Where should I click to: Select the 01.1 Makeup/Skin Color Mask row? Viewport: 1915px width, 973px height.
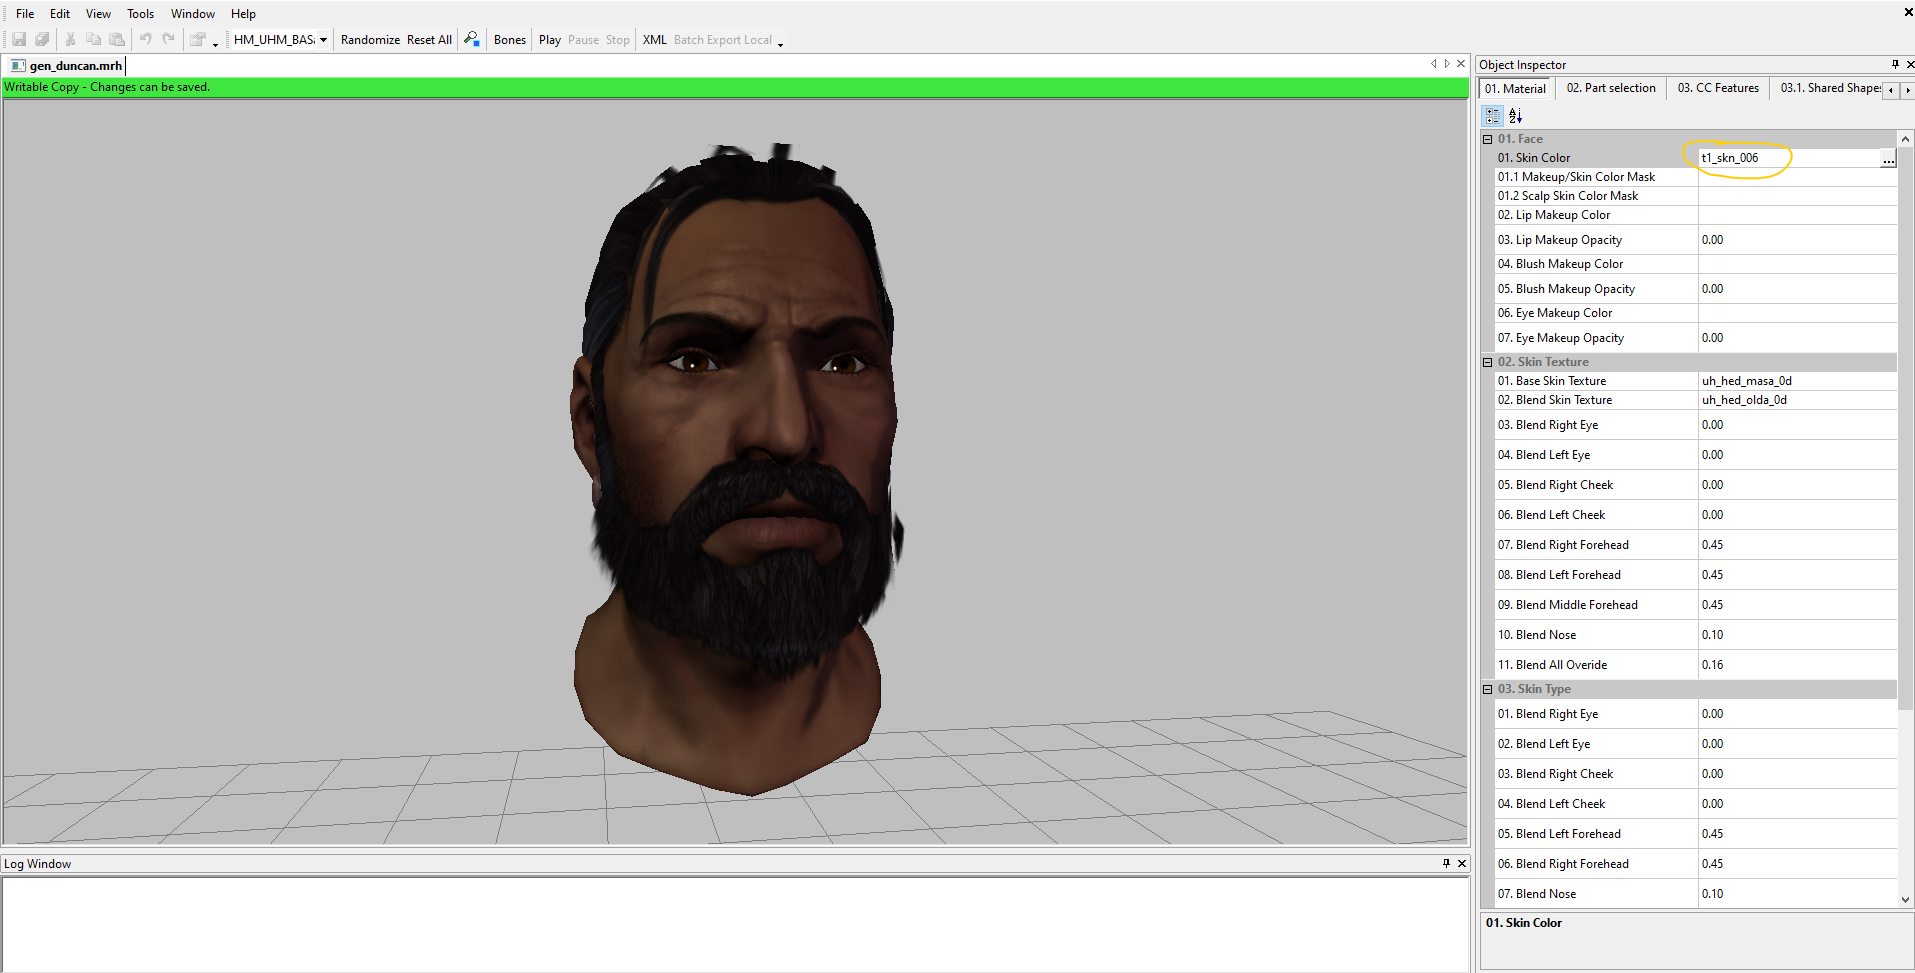coord(1695,177)
